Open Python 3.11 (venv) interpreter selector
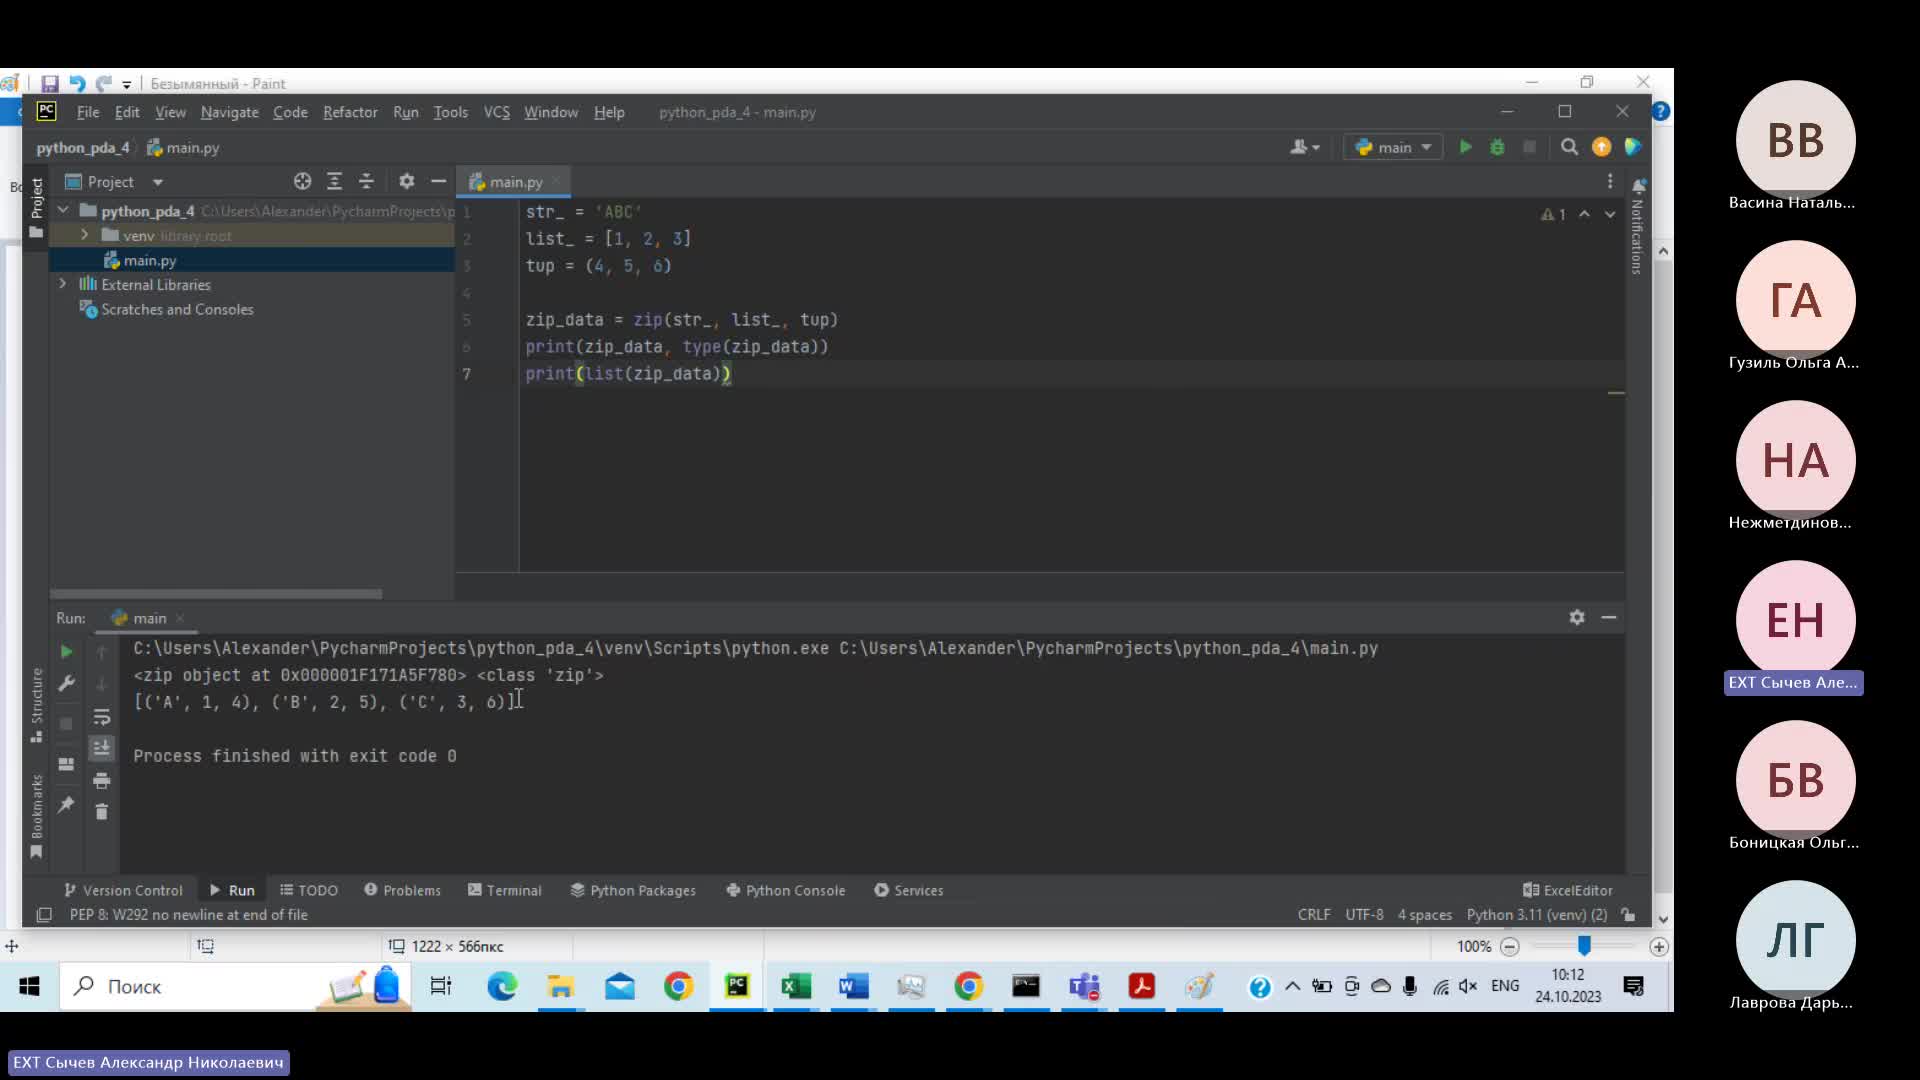The width and height of the screenshot is (1920, 1080). pyautogui.click(x=1536, y=914)
